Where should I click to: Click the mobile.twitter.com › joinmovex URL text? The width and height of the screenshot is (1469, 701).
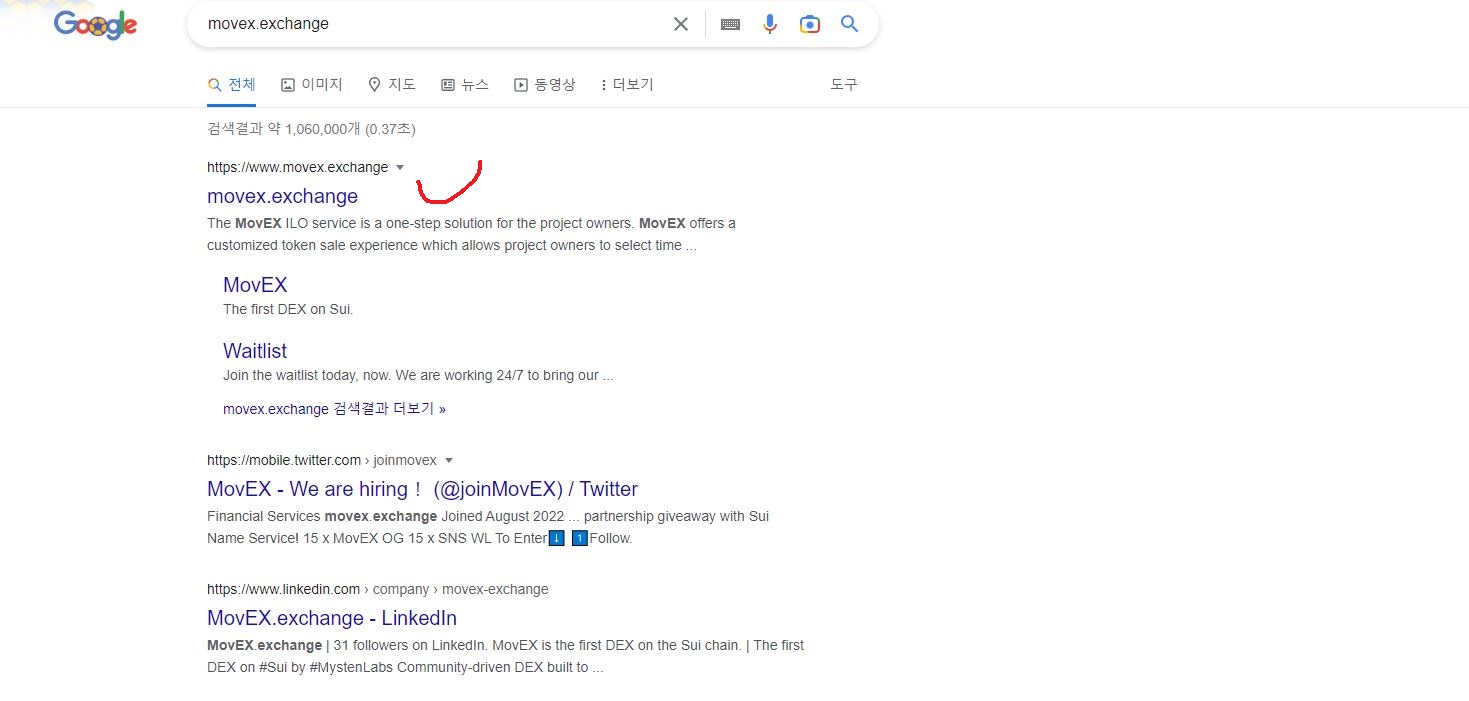(x=322, y=460)
